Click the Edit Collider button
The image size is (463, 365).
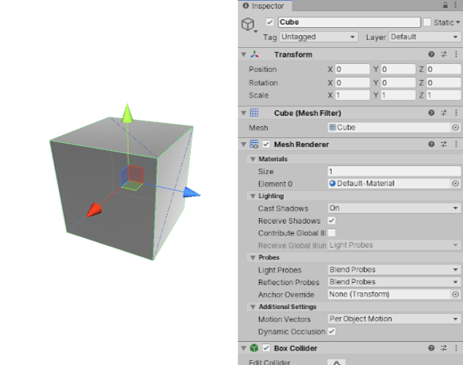point(337,362)
